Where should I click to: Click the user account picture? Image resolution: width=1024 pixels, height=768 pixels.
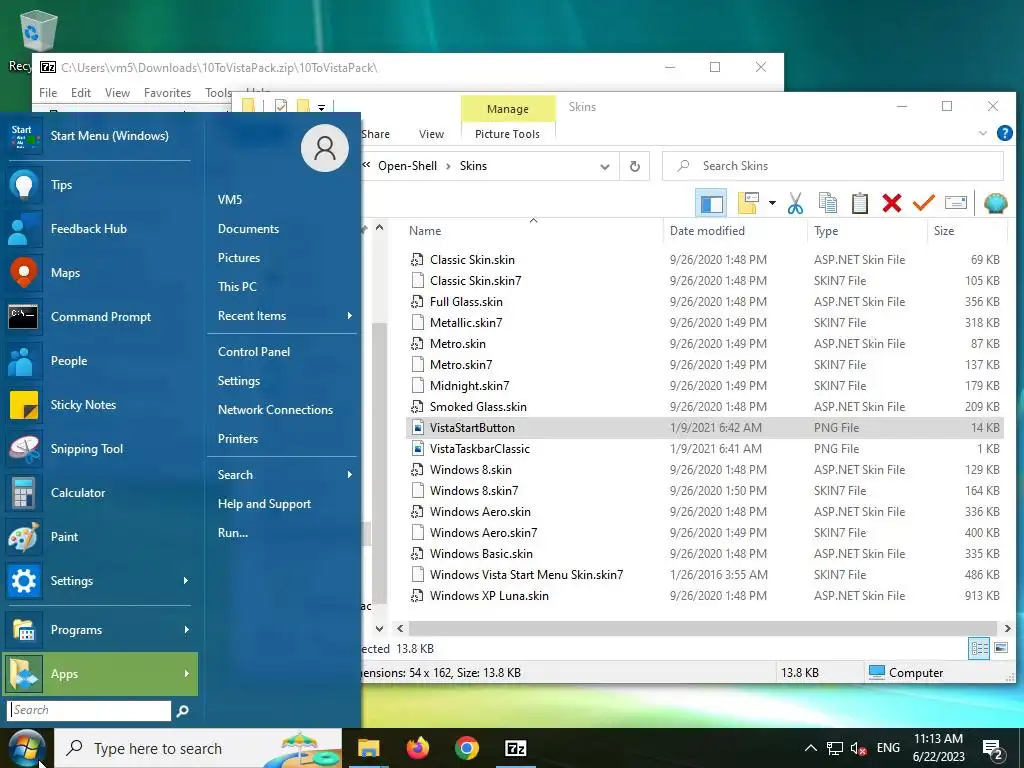[x=325, y=148]
